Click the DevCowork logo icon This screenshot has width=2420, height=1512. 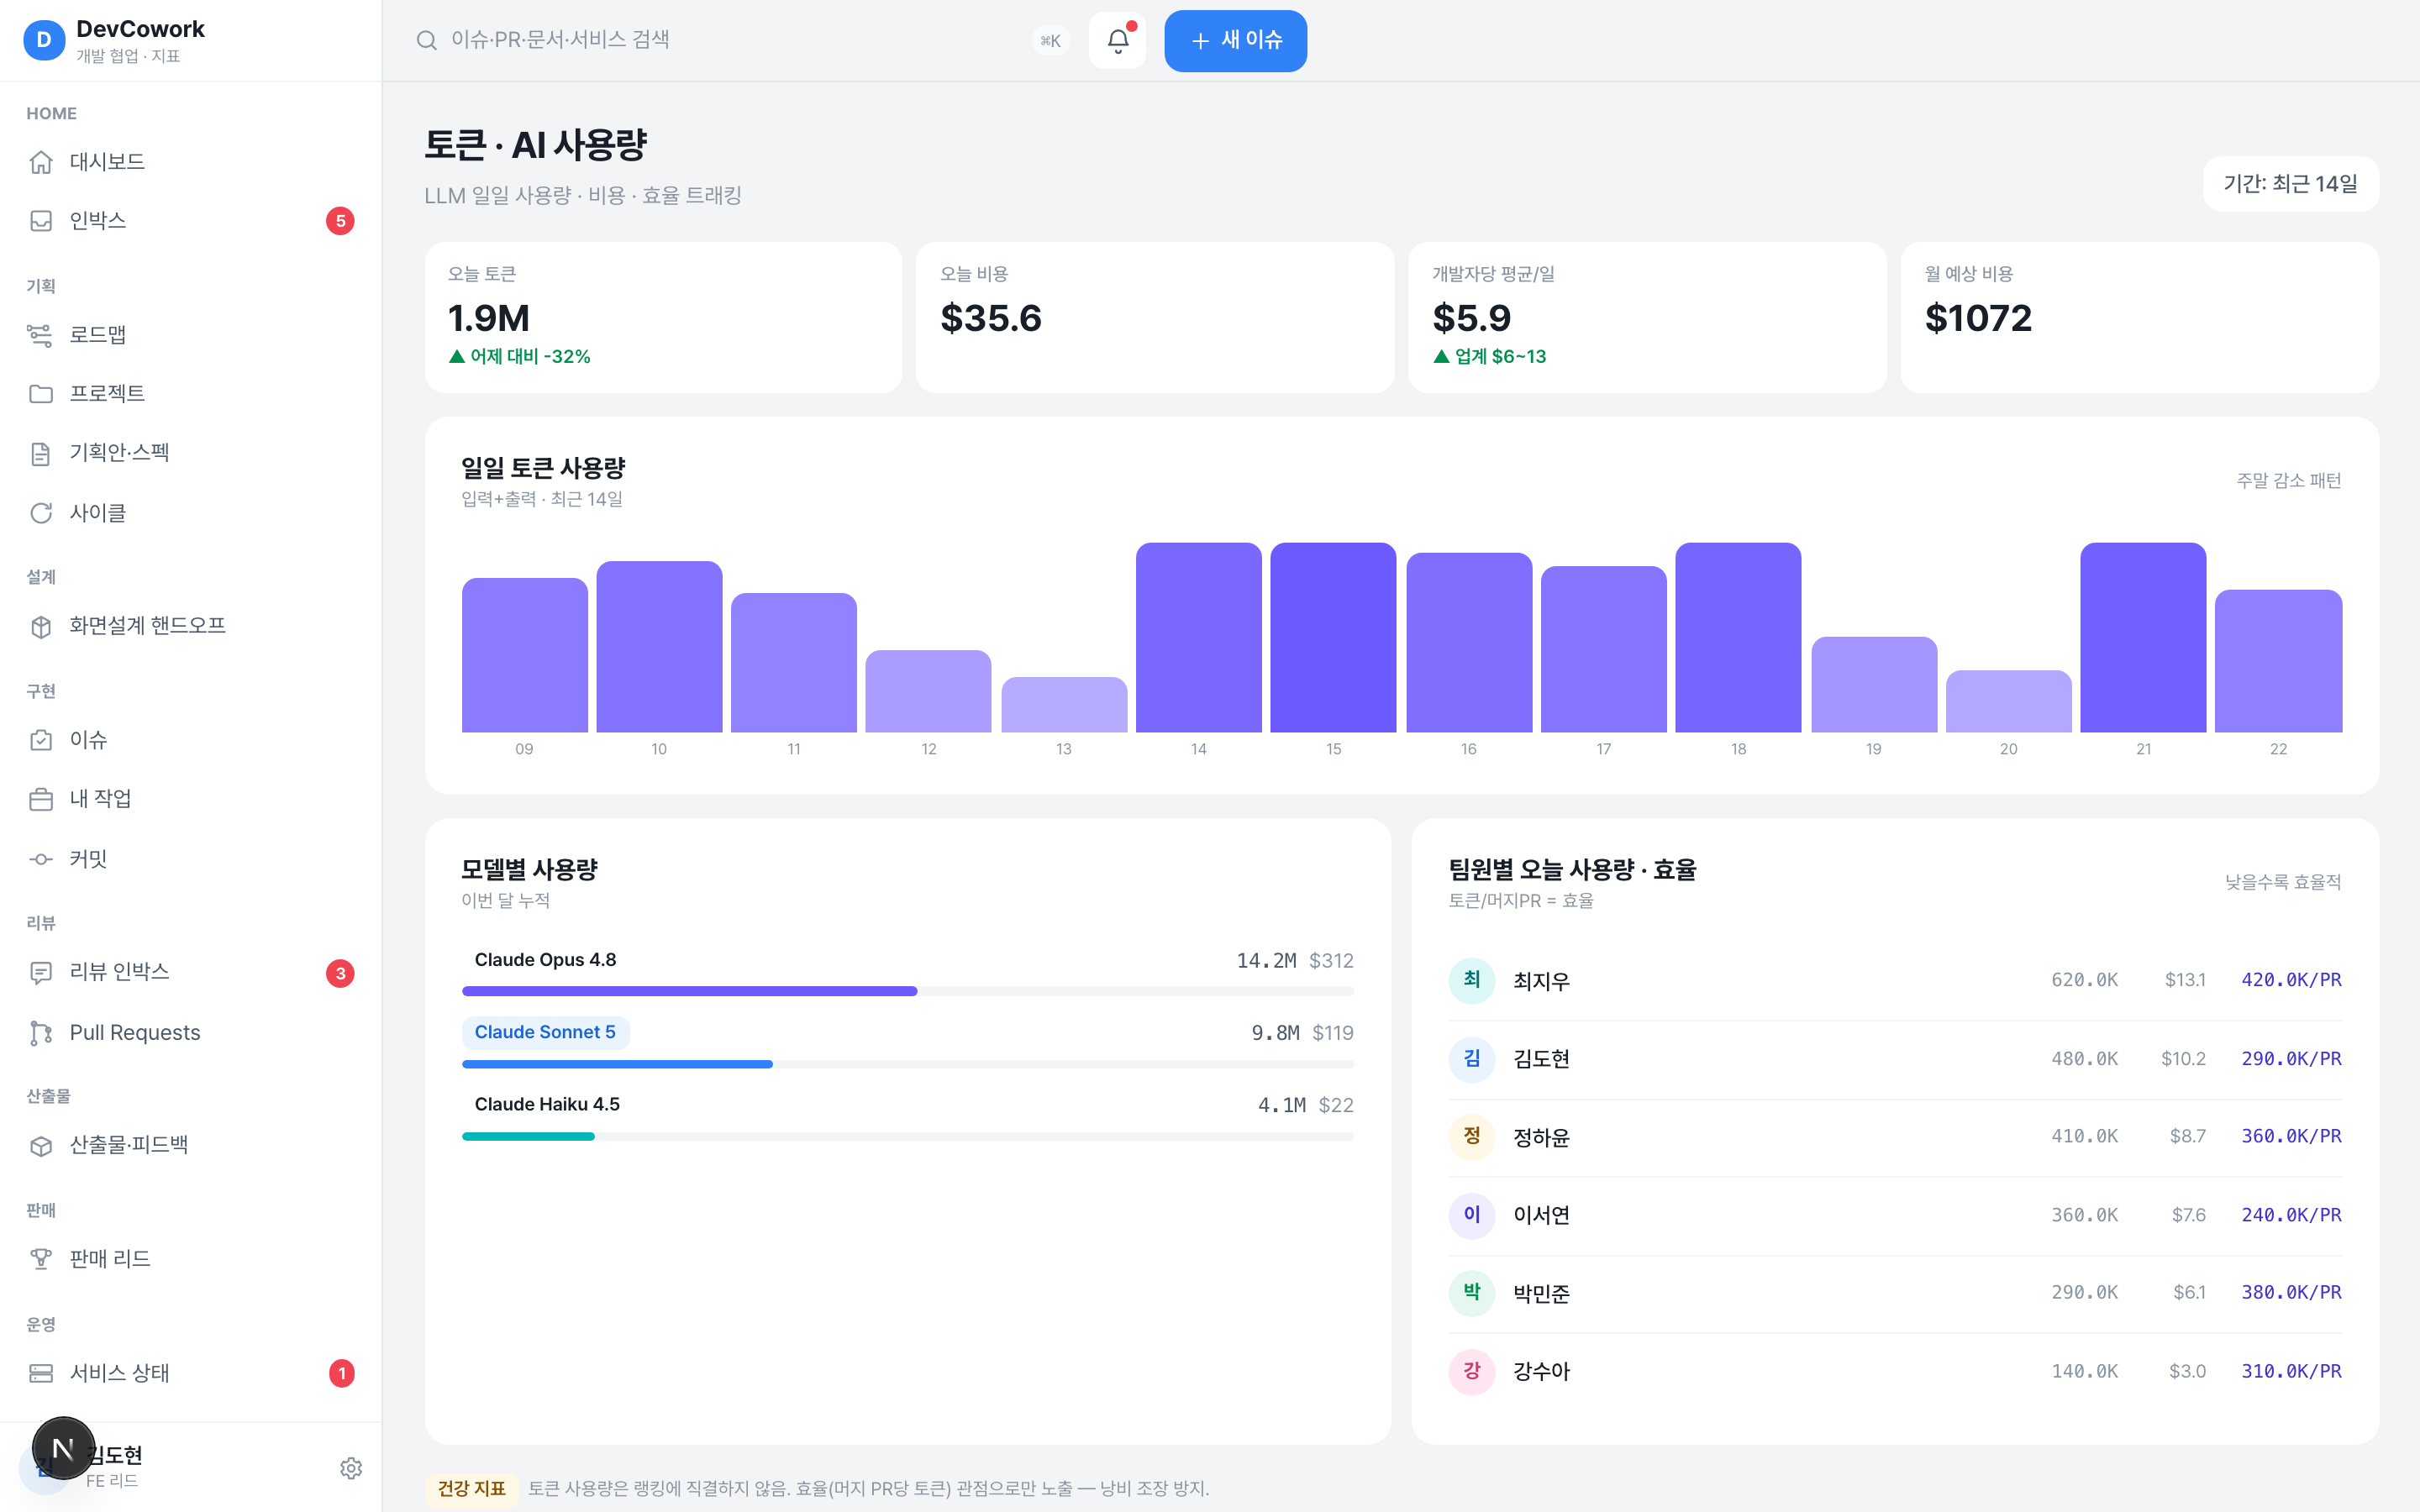(44, 40)
